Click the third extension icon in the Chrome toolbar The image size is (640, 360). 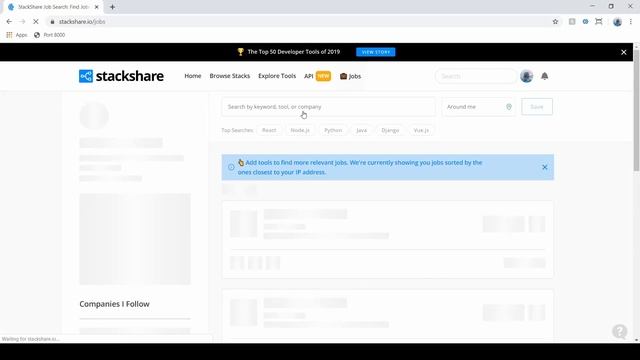pos(599,22)
